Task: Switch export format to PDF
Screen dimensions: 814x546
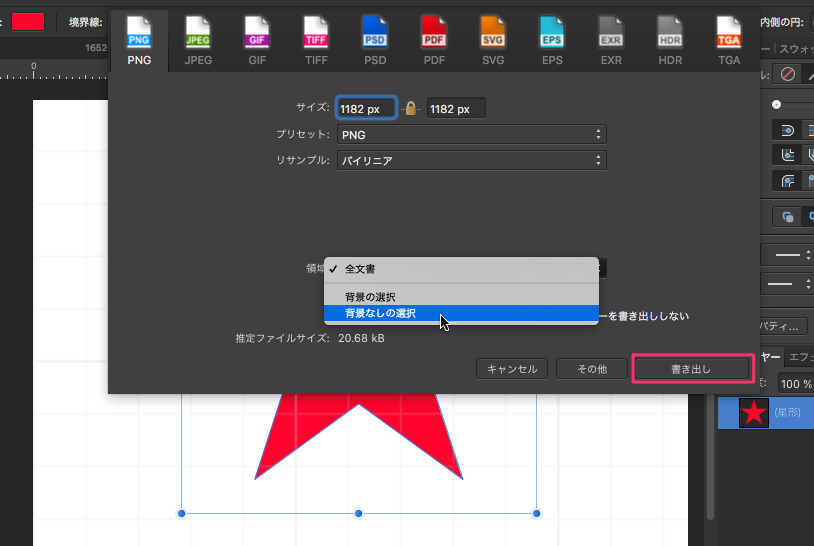Action: [x=433, y=41]
